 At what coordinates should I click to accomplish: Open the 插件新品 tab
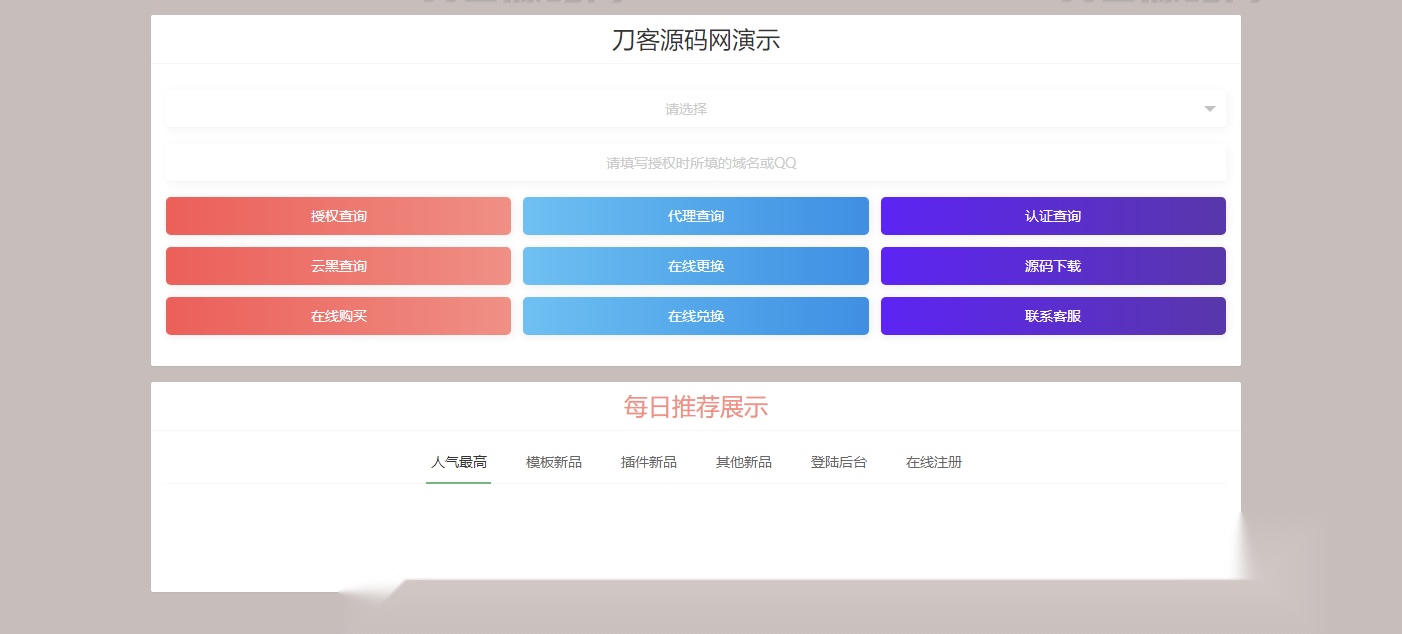649,462
